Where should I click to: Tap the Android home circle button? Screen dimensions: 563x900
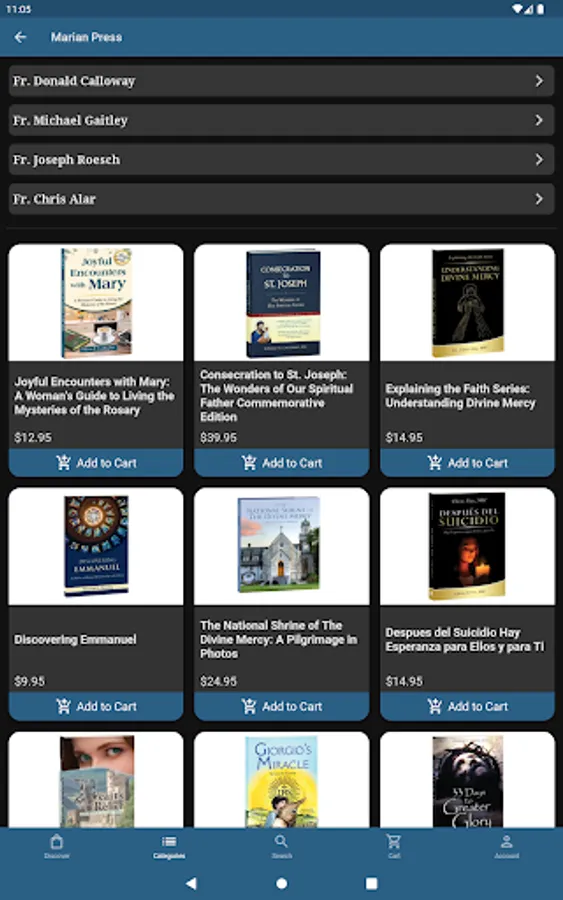pyautogui.click(x=281, y=883)
